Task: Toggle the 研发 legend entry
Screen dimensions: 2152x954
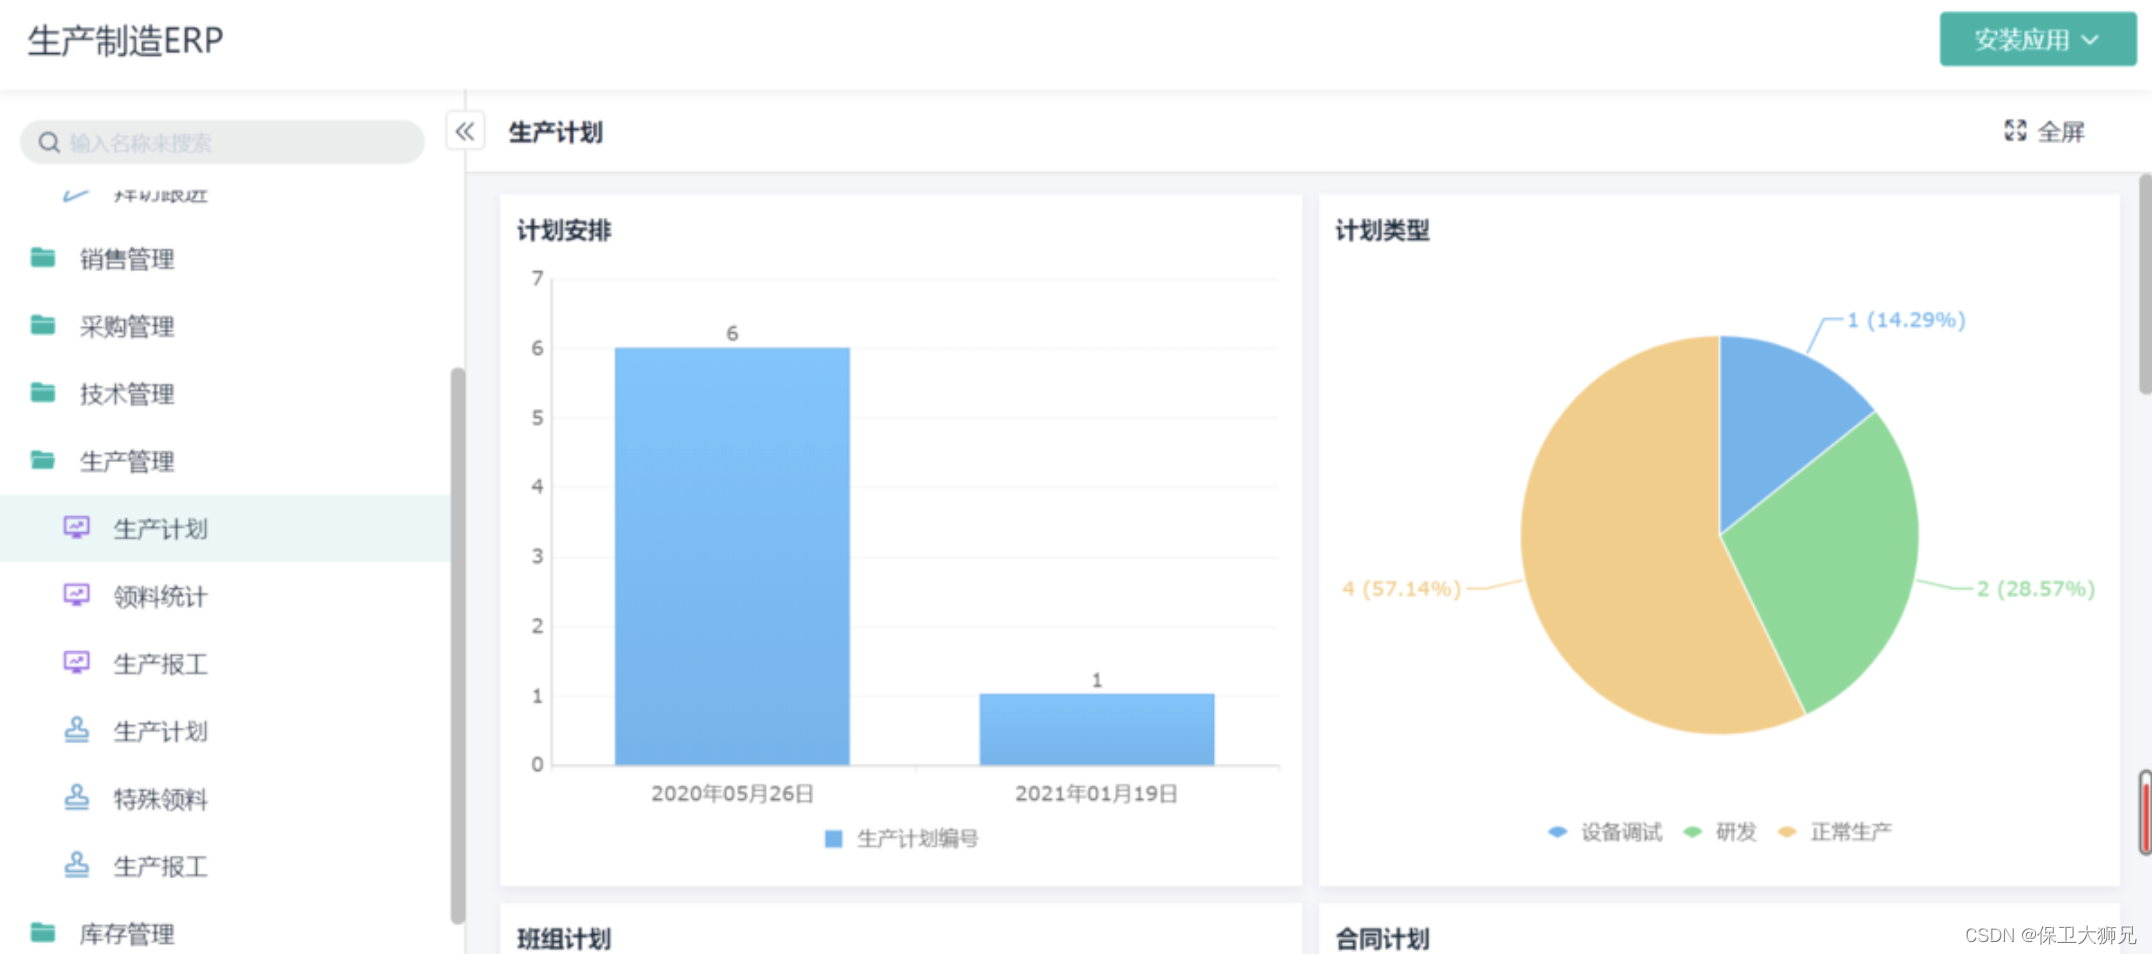Action: (x=1721, y=832)
